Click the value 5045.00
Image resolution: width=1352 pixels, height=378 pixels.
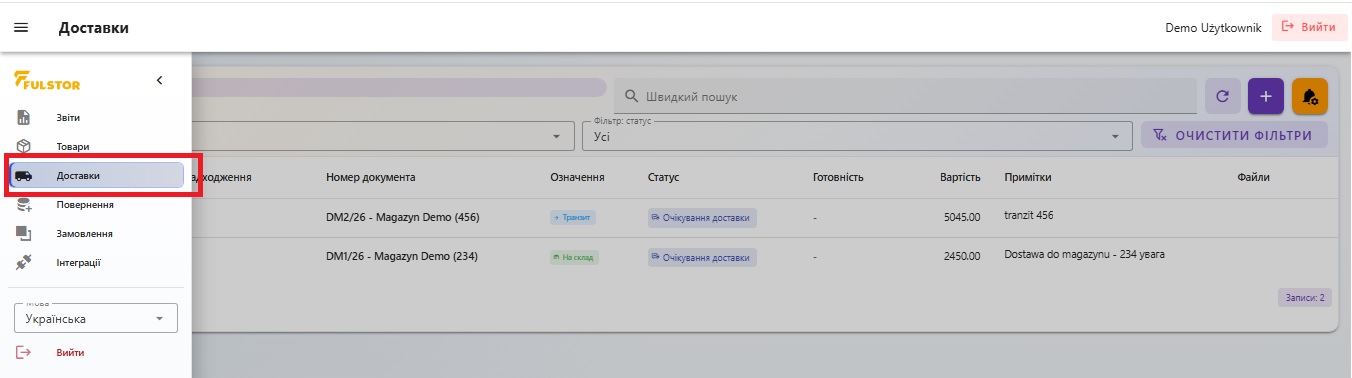(x=962, y=217)
